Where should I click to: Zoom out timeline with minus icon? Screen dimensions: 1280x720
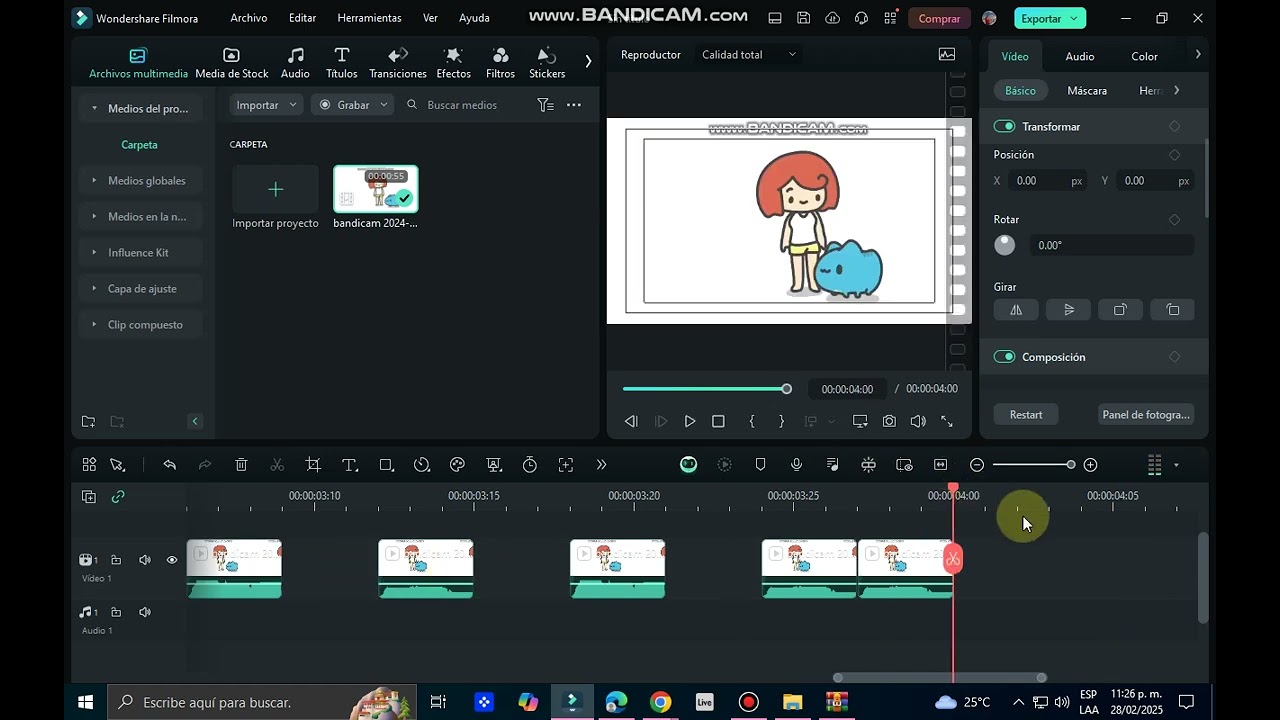coord(977,465)
